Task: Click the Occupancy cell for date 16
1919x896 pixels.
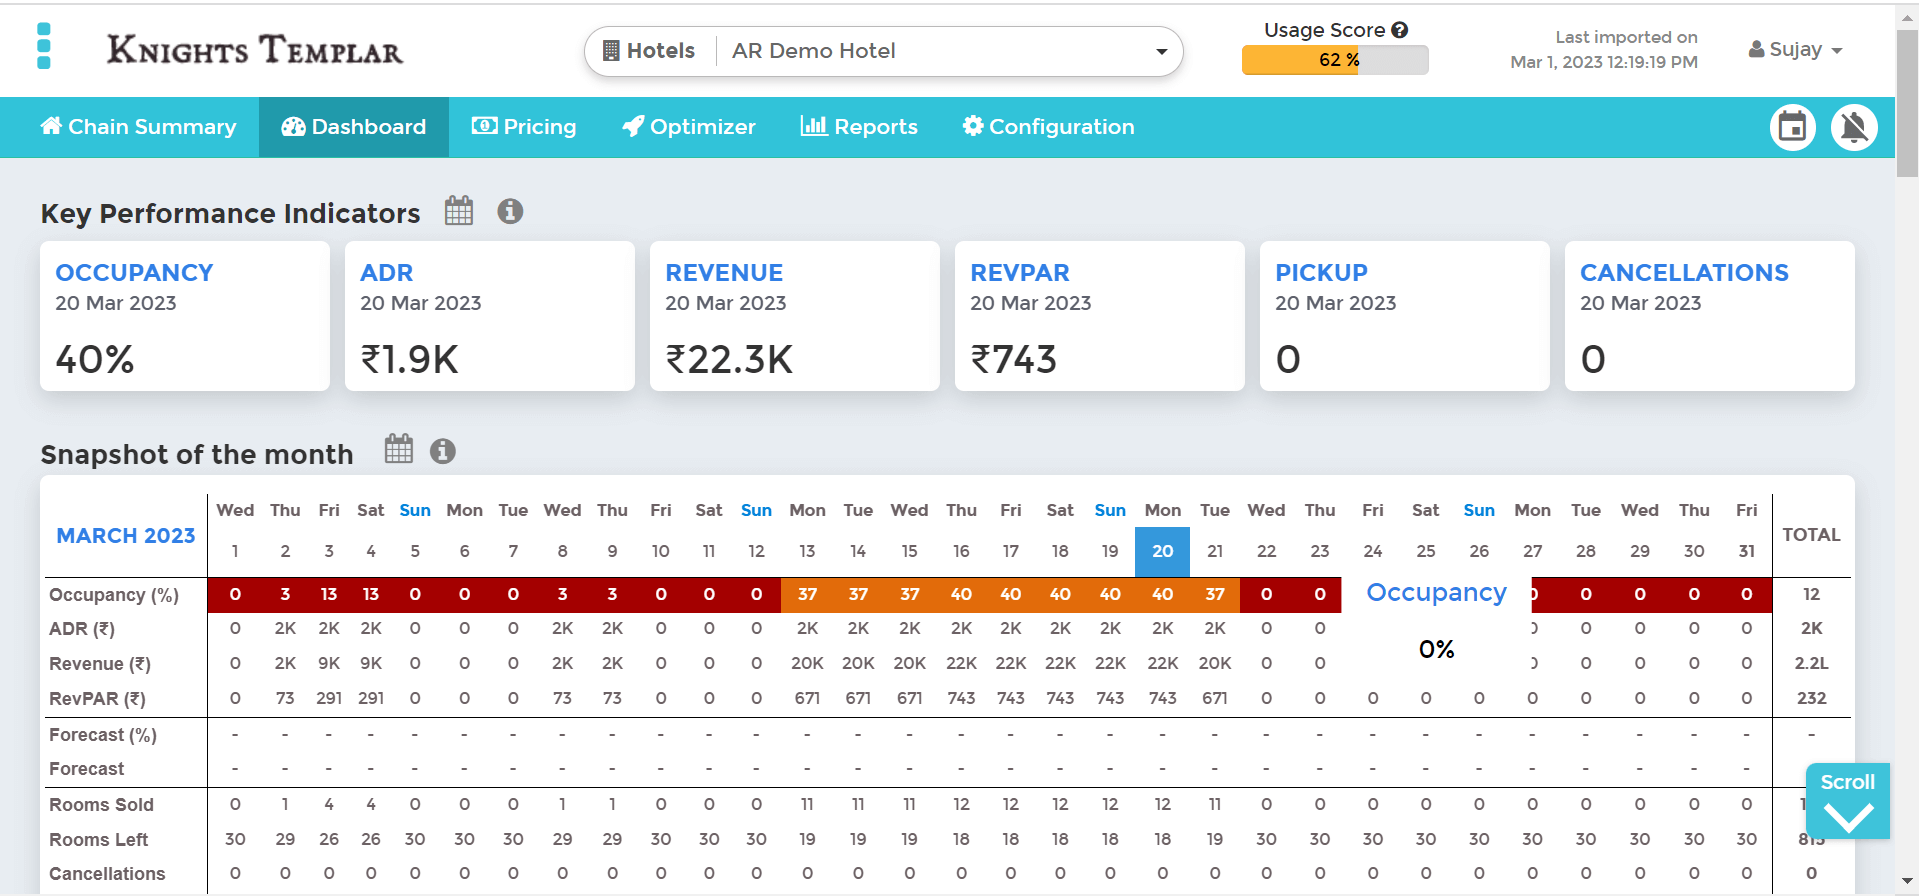Action: (961, 594)
